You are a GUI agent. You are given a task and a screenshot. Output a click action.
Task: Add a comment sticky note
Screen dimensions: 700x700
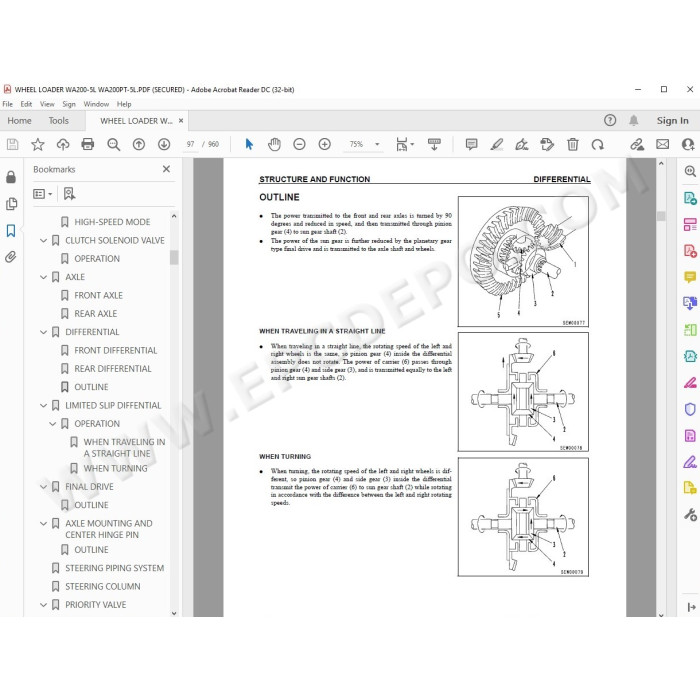(471, 144)
